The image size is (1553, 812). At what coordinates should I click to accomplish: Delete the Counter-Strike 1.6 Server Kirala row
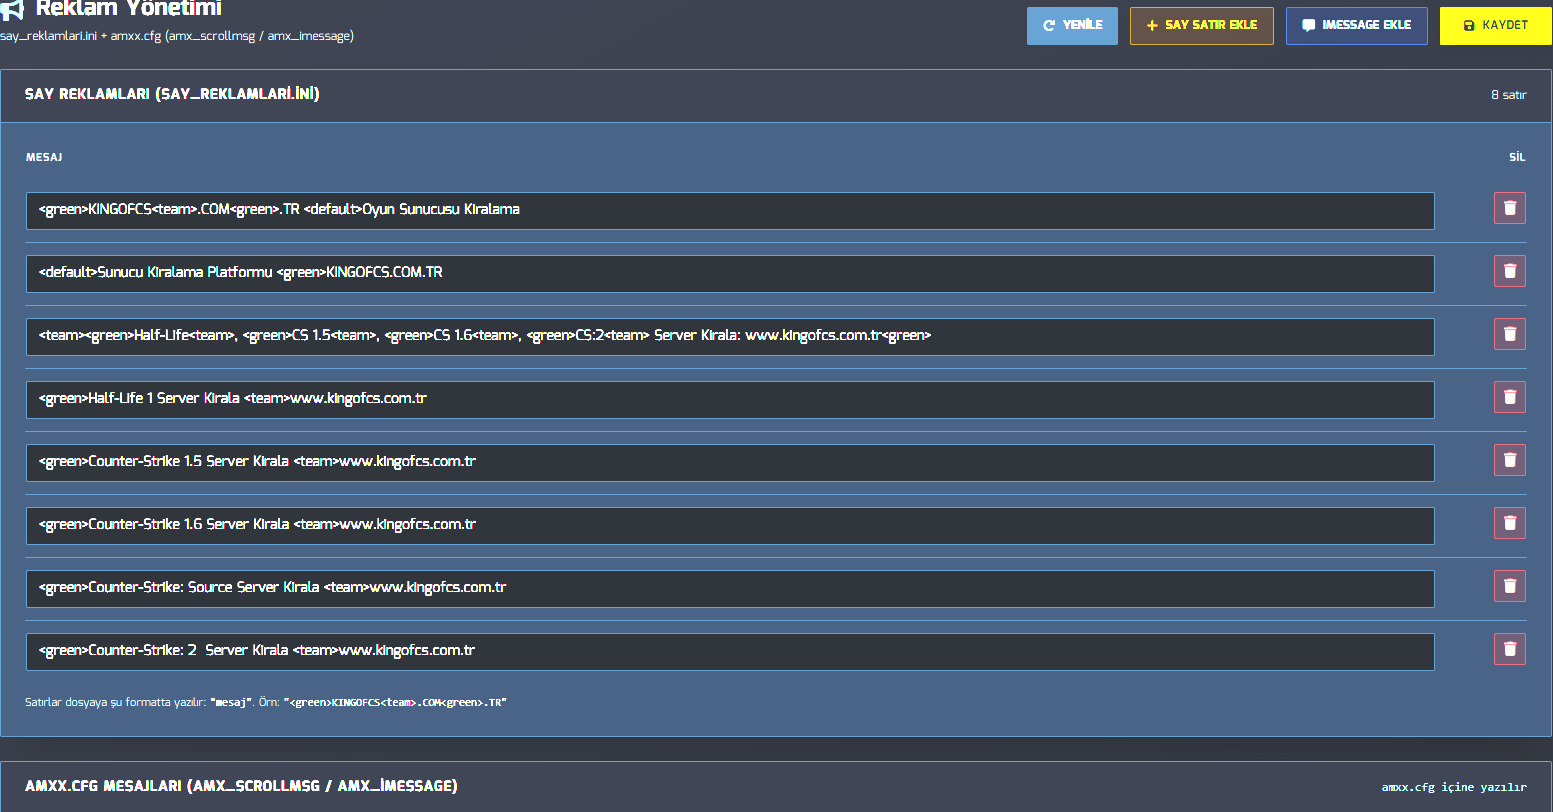pos(1510,523)
